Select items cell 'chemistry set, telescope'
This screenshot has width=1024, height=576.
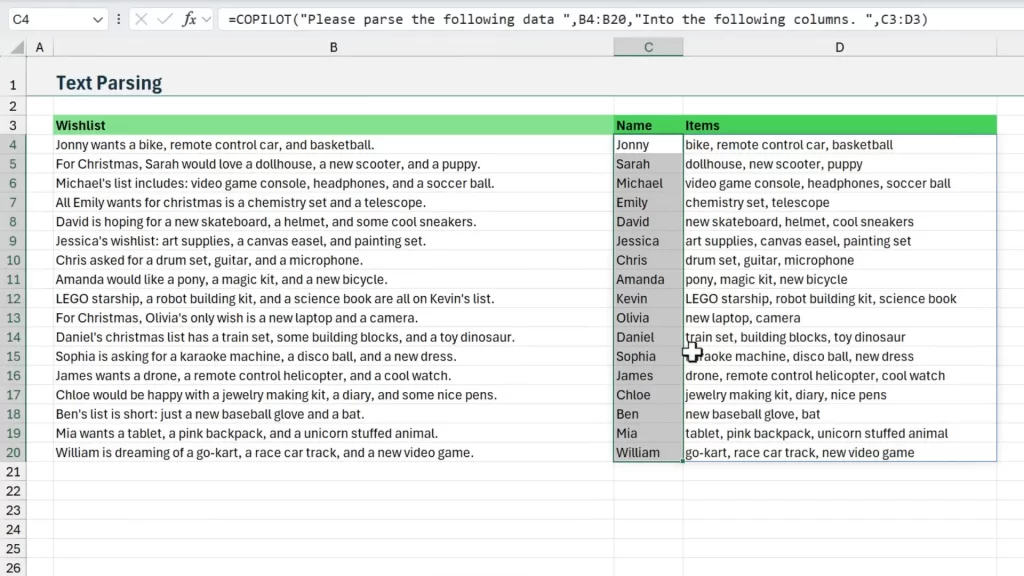pos(840,202)
